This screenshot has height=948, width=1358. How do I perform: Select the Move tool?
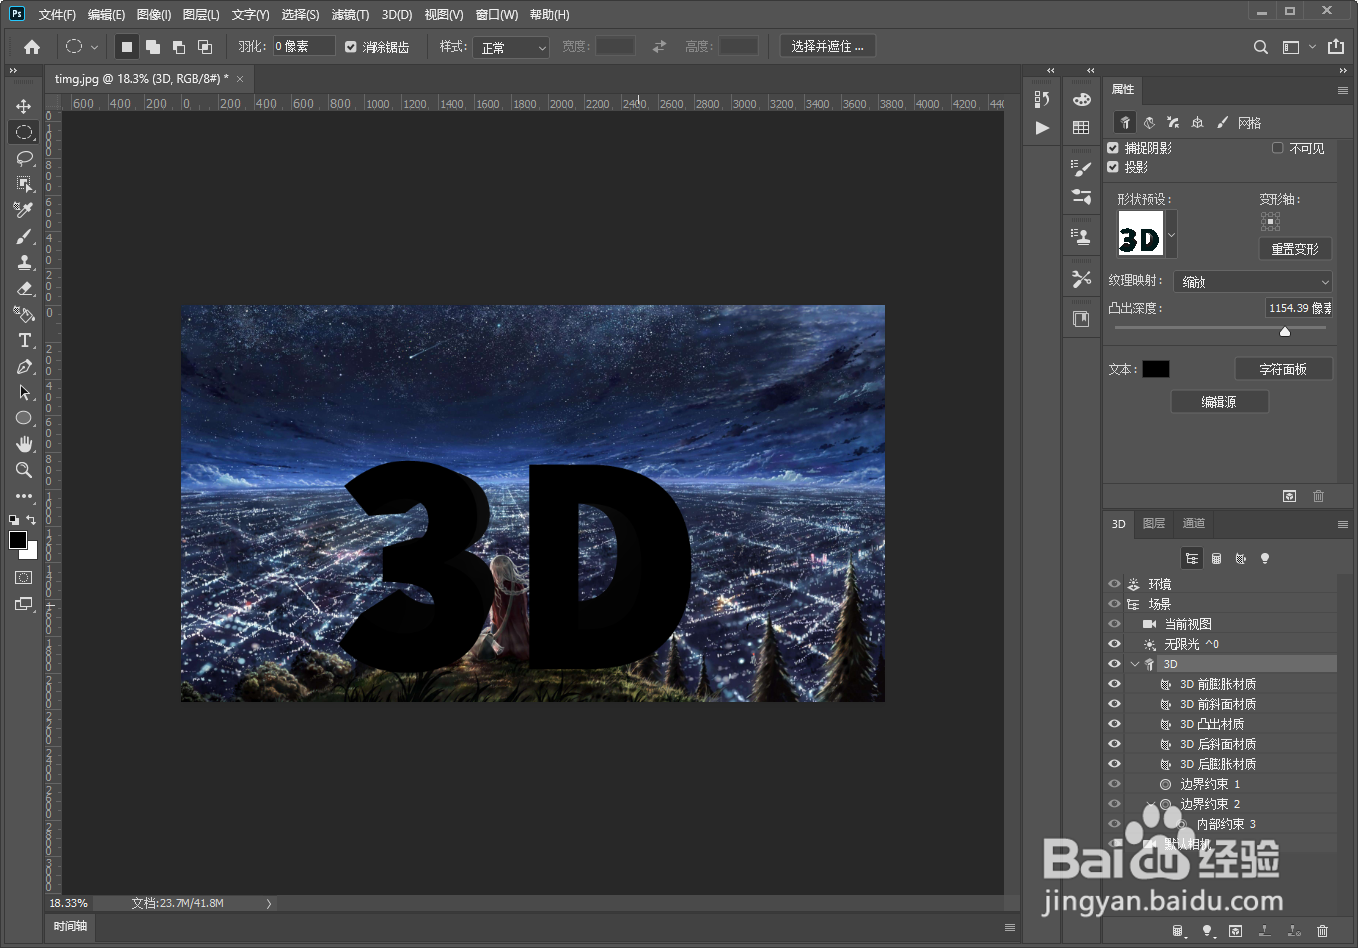pos(24,106)
